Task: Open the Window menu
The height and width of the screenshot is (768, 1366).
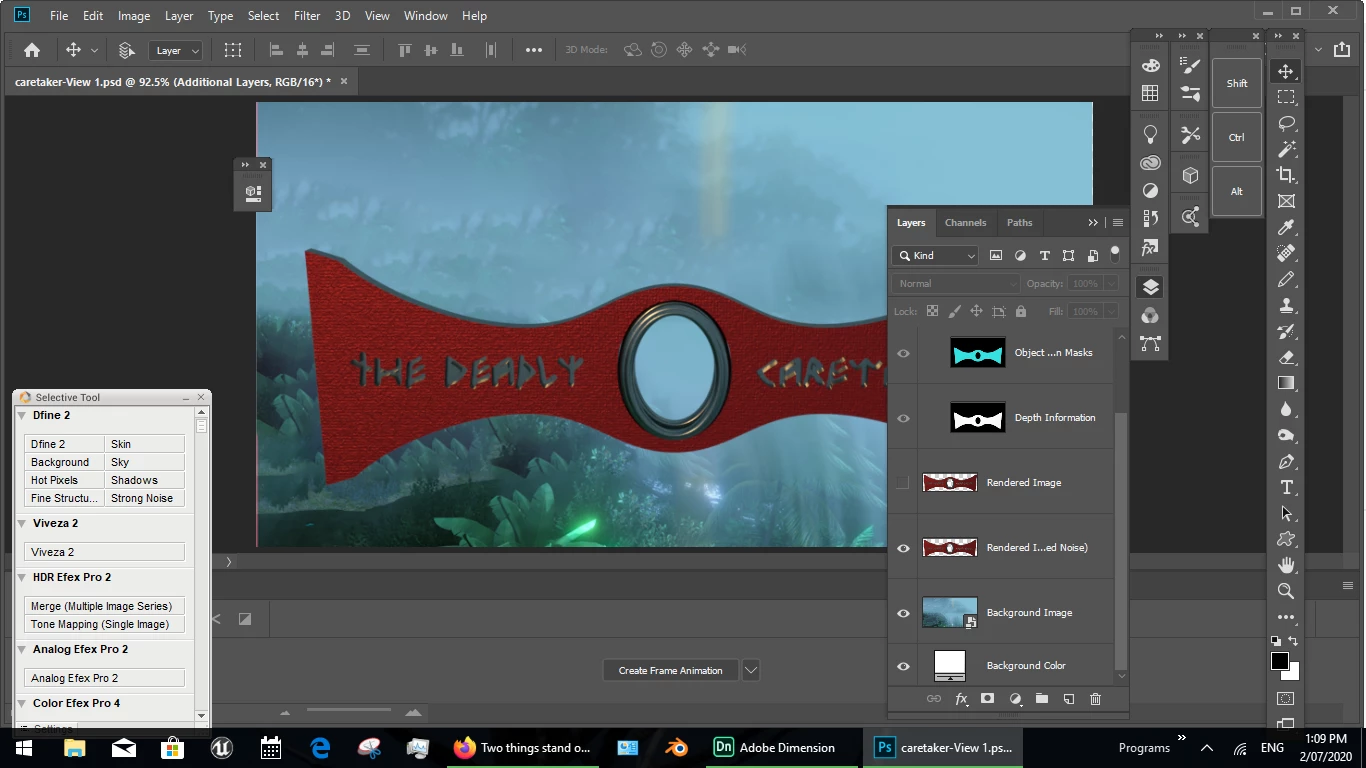Action: point(426,15)
